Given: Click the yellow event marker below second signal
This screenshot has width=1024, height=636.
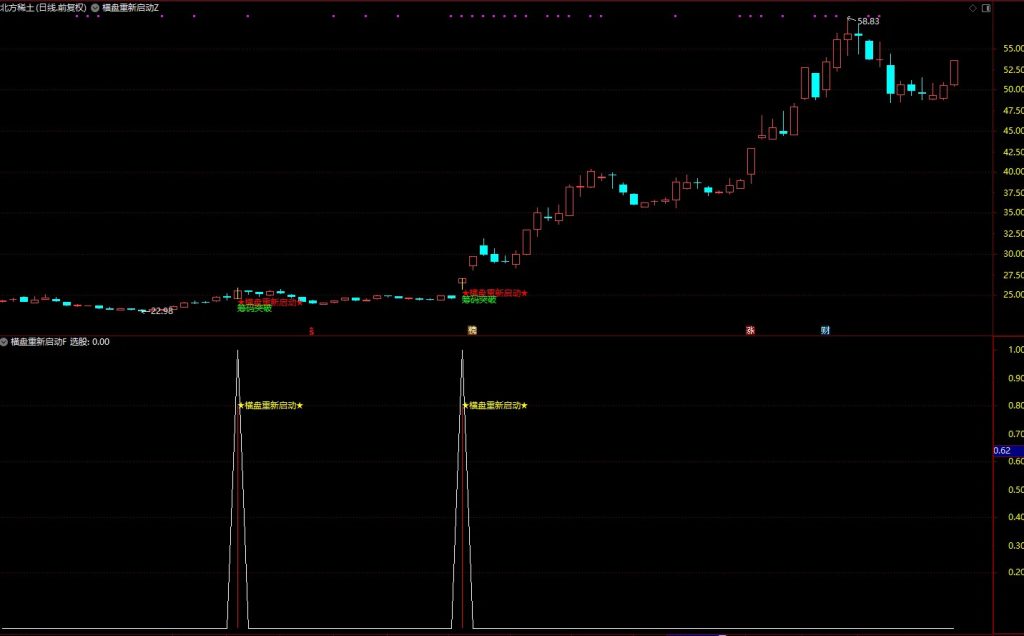Looking at the screenshot, I should [472, 330].
